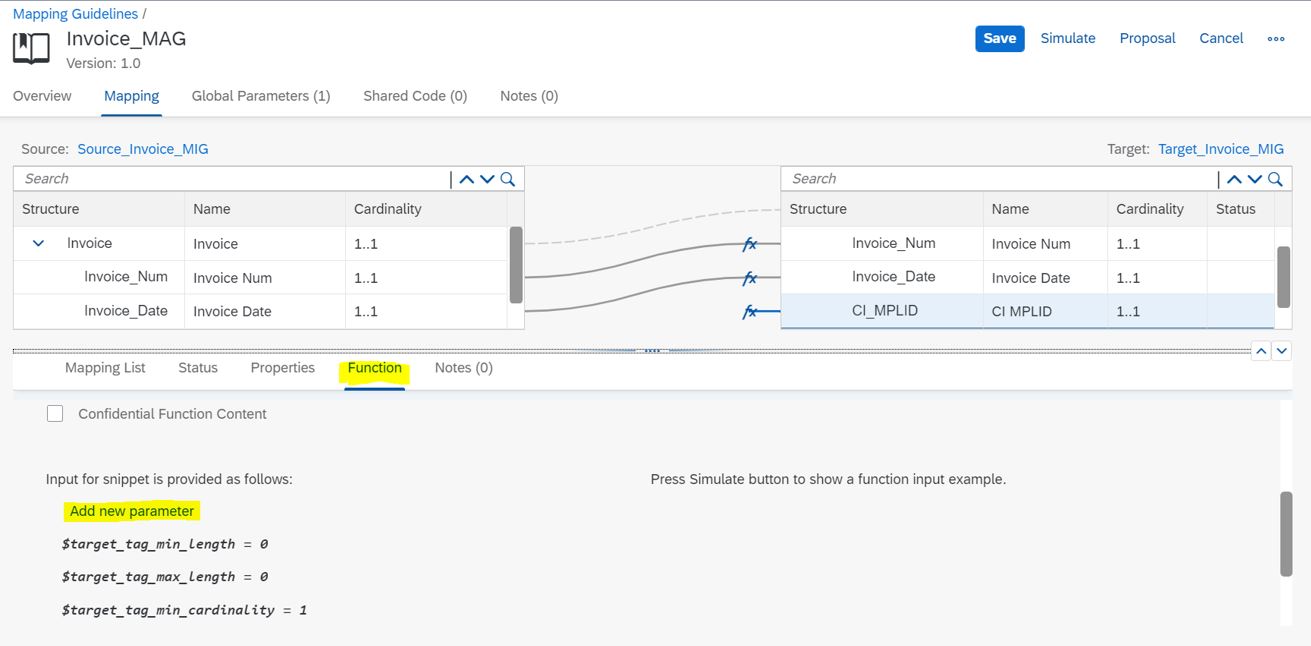Open the Mapping Guidelines breadcrumb link
This screenshot has height=646, width=1311.
[75, 13]
